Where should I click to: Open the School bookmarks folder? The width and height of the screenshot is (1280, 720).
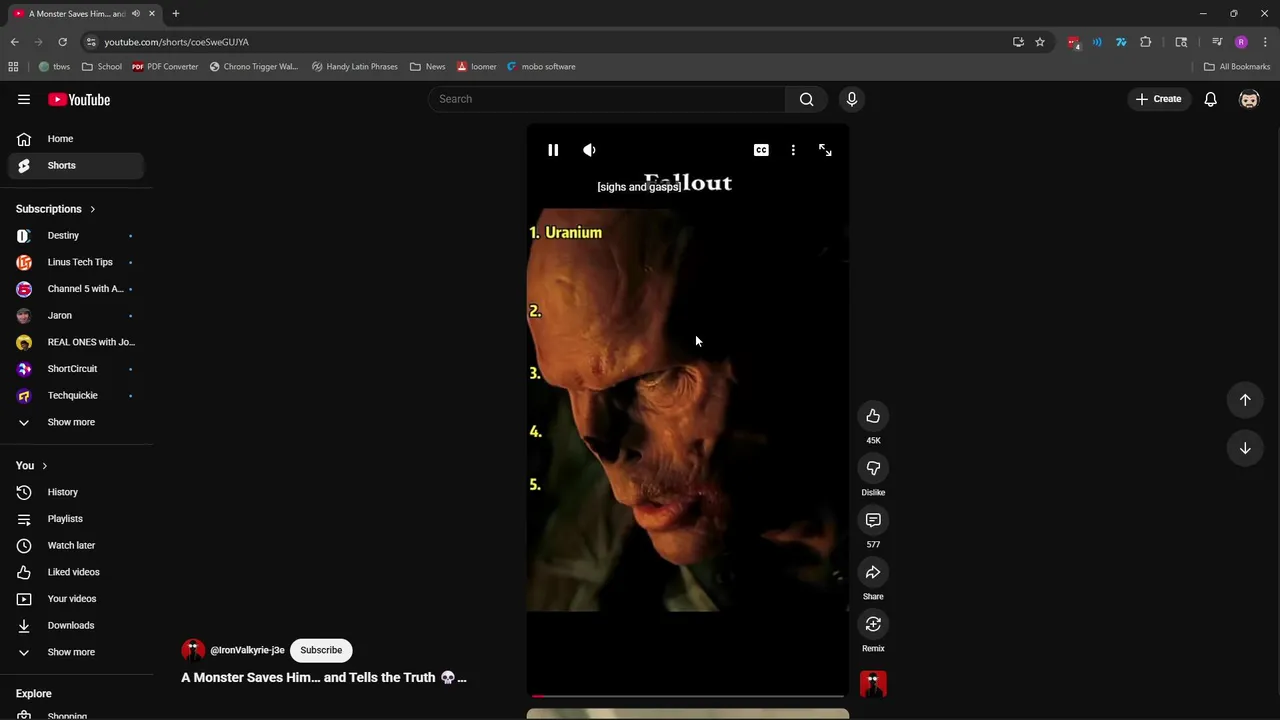coord(102,67)
